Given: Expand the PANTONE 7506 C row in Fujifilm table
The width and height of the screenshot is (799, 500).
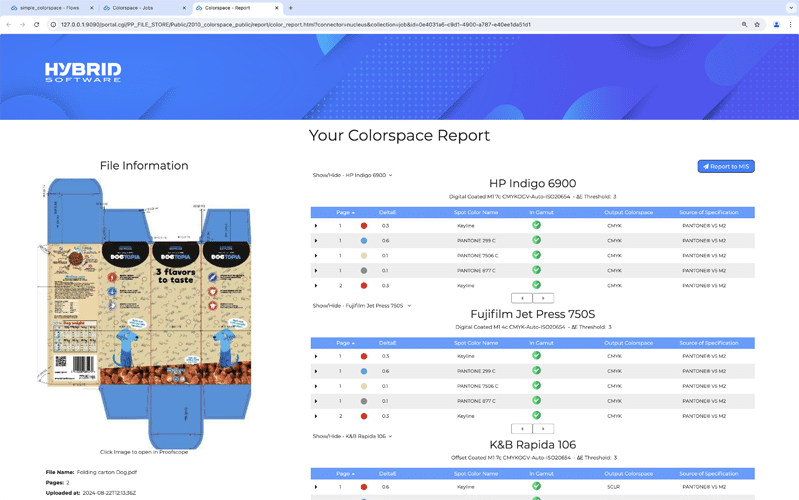Looking at the screenshot, I should (316, 386).
